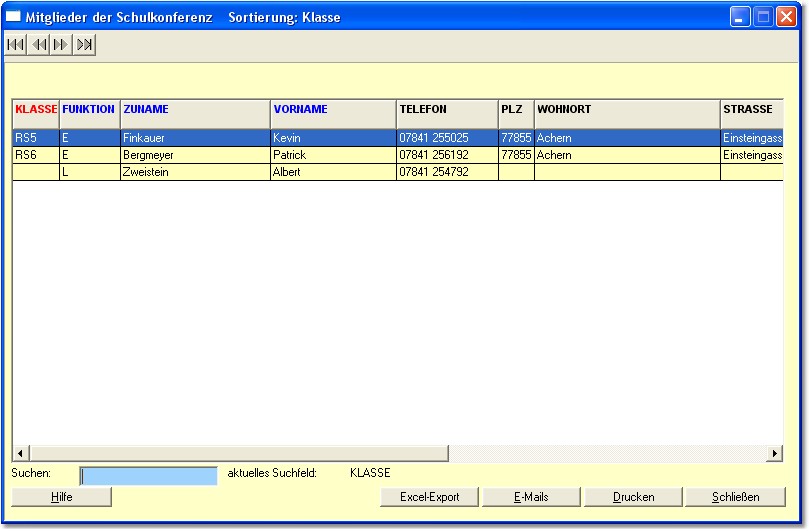Open the E-Mails function
The width and height of the screenshot is (809, 531).
coord(531,497)
